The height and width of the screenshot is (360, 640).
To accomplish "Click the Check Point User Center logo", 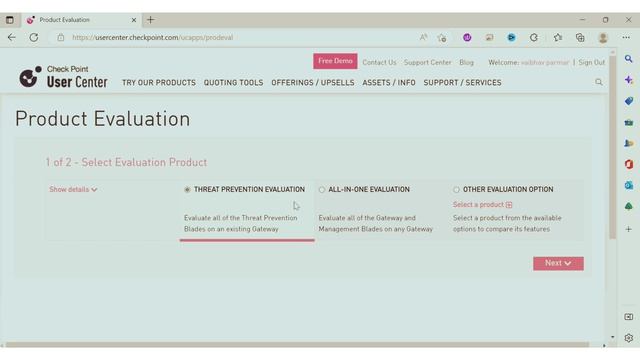I will pyautogui.click(x=63, y=77).
